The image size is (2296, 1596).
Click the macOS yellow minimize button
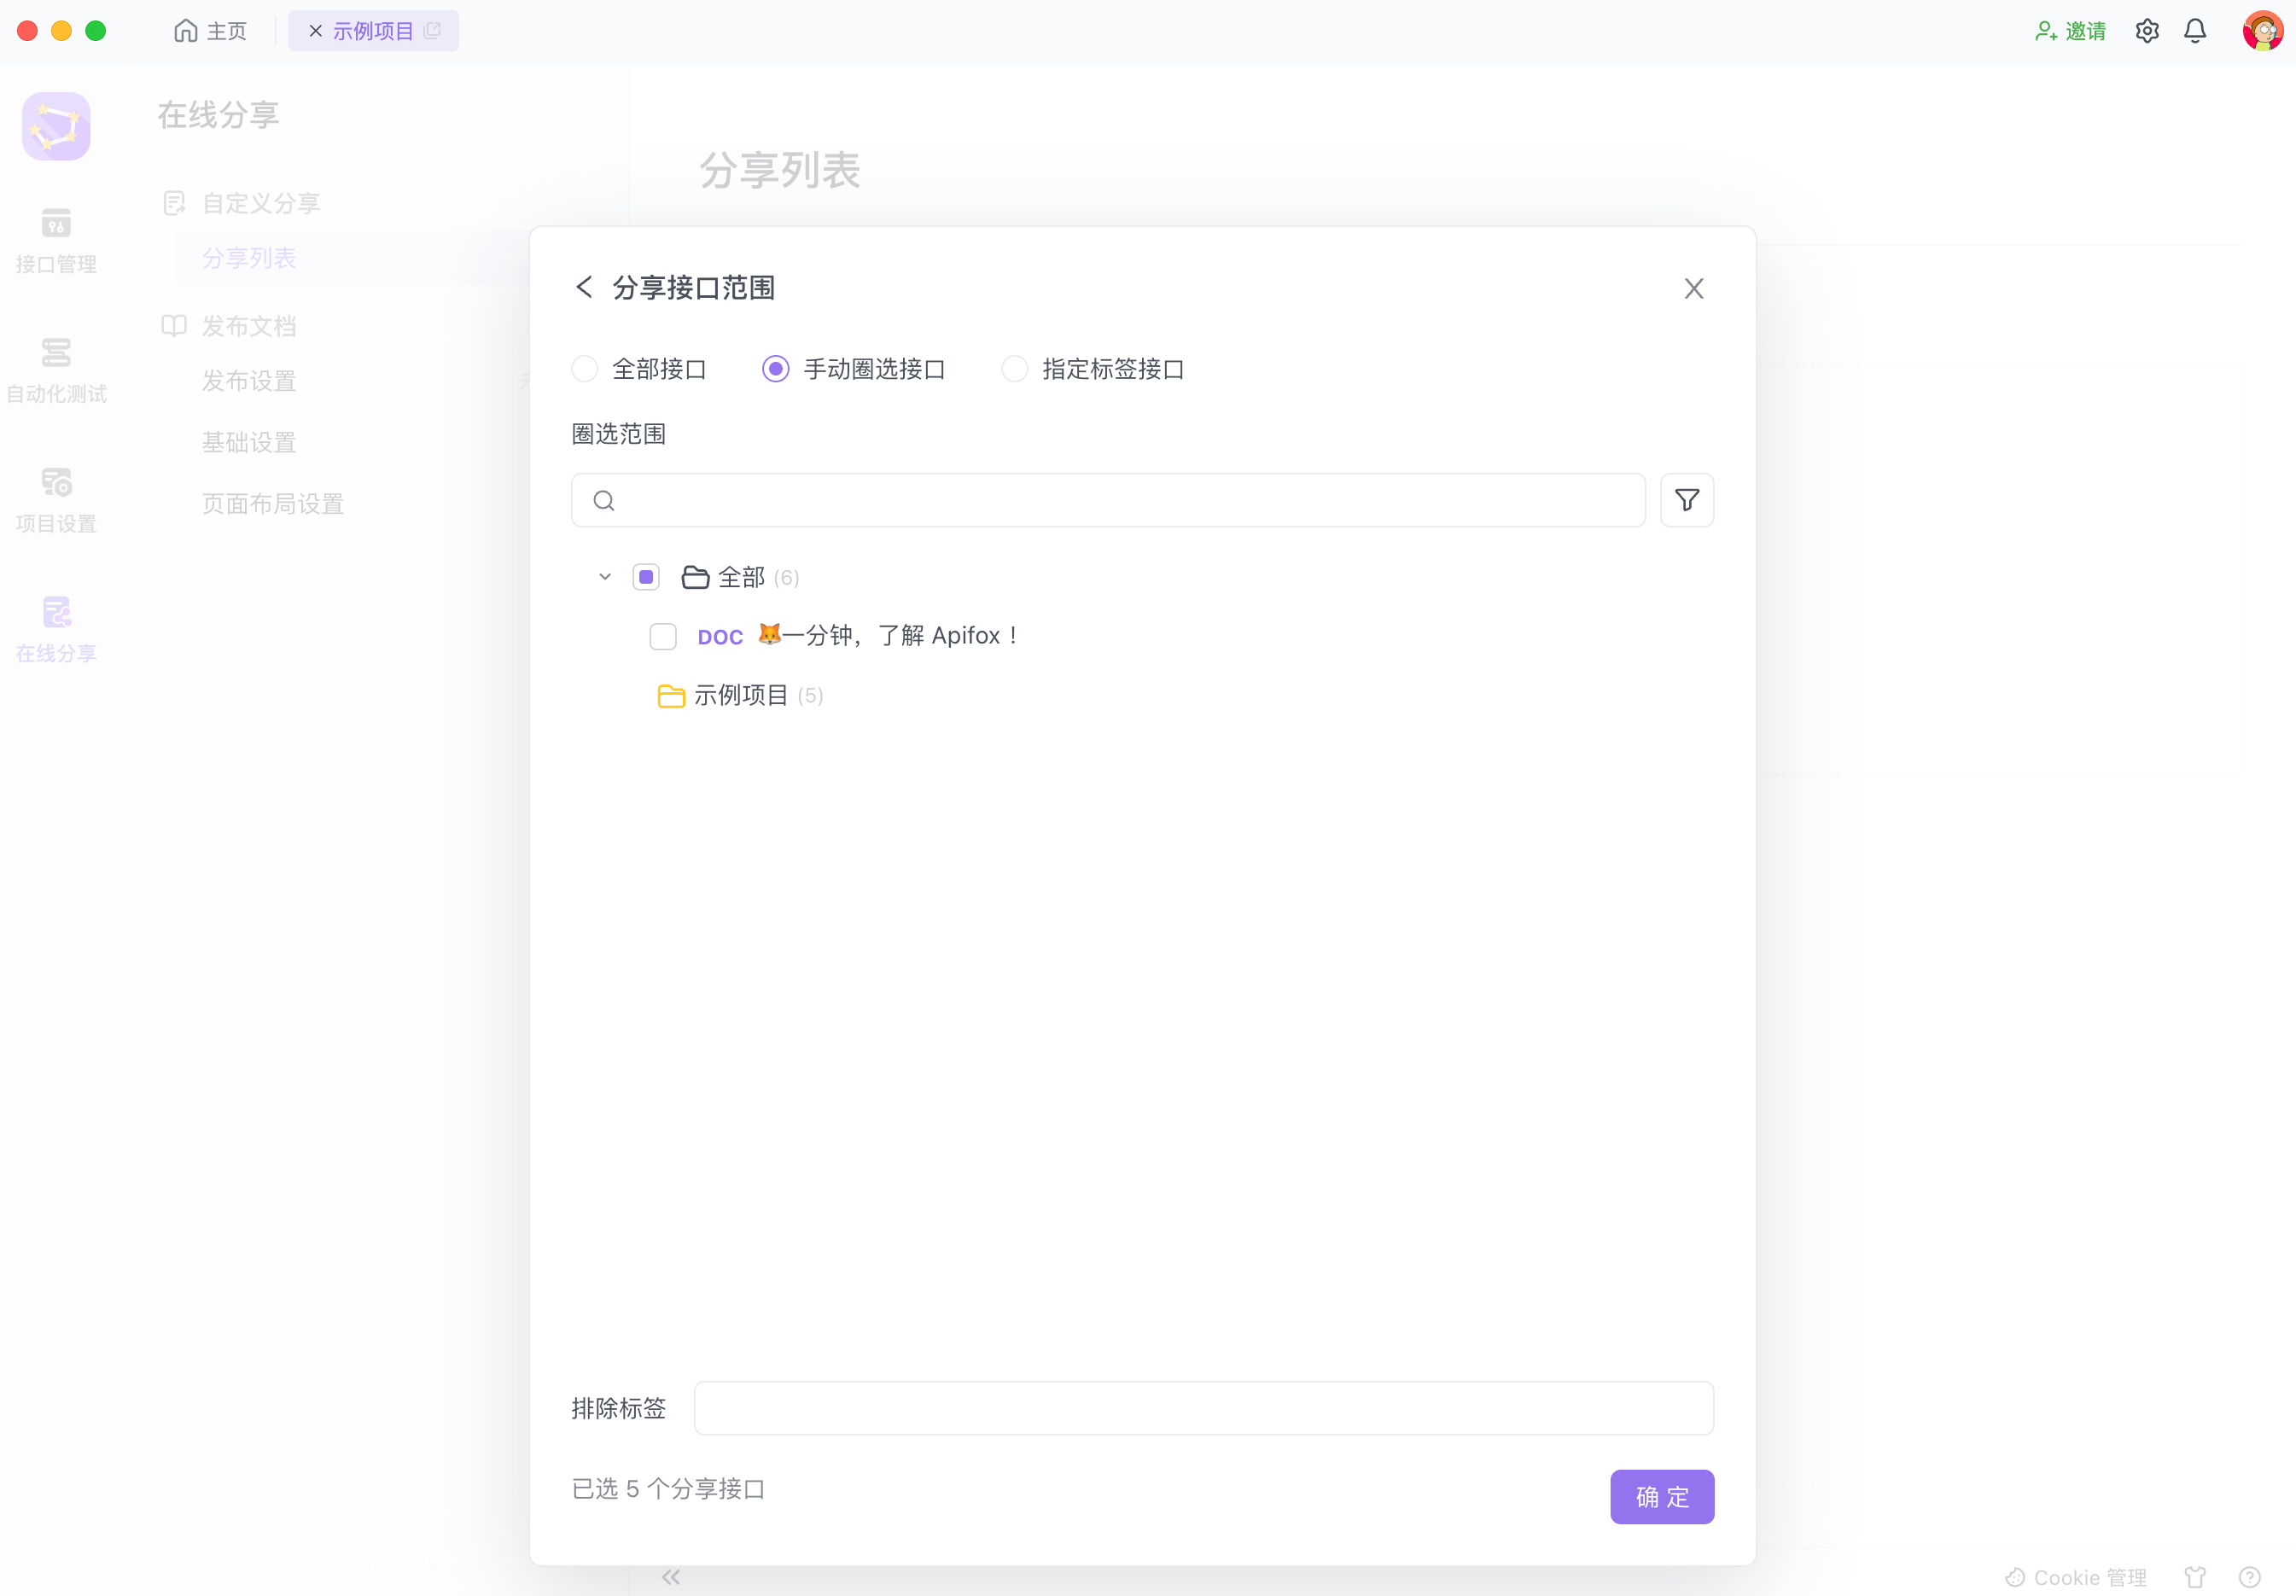tap(62, 31)
